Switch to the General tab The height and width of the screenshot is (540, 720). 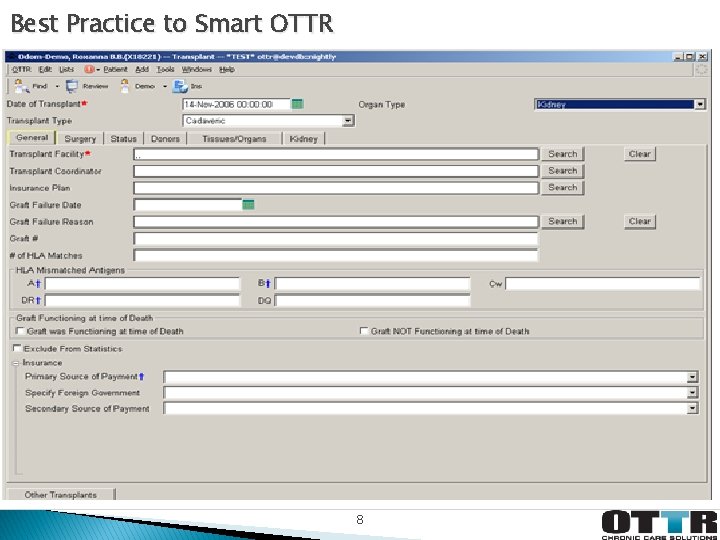point(32,138)
